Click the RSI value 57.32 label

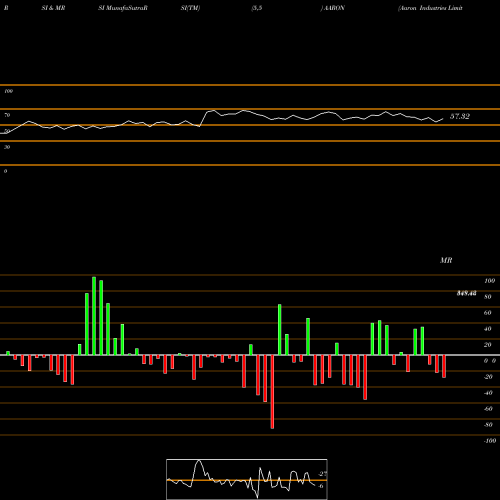tap(460, 116)
